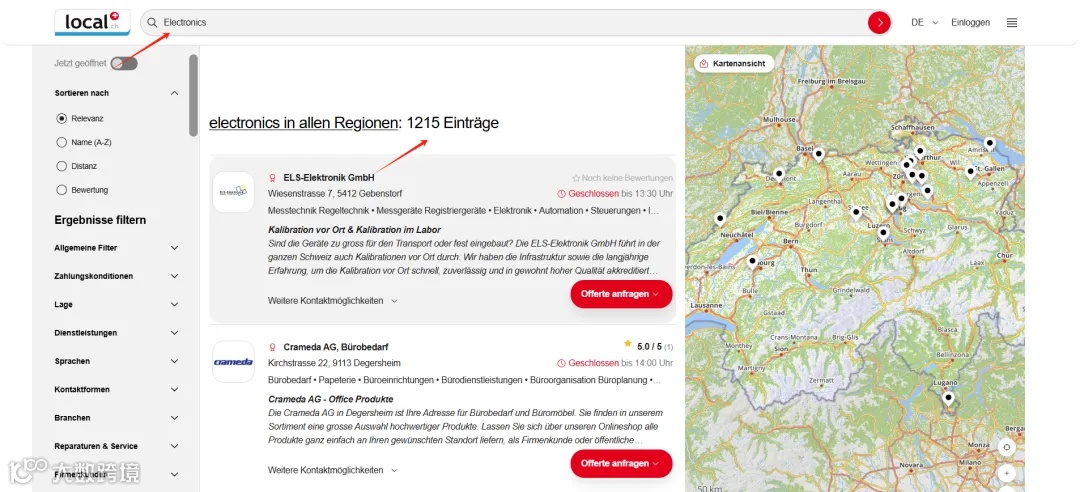Click ELS-Elektronik GmbH company logo
The height and width of the screenshot is (492, 1080).
click(x=233, y=192)
